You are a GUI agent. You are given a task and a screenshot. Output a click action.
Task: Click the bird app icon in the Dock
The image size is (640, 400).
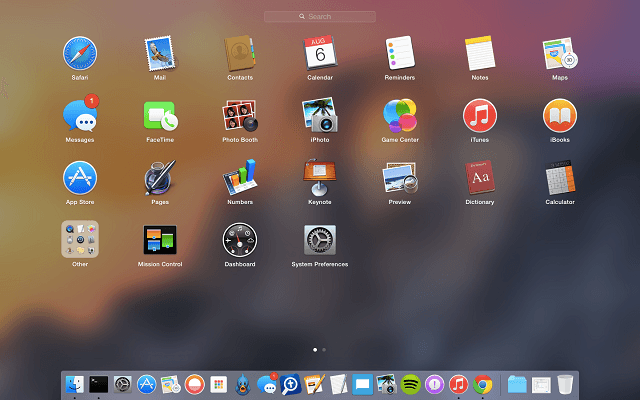tap(242, 384)
